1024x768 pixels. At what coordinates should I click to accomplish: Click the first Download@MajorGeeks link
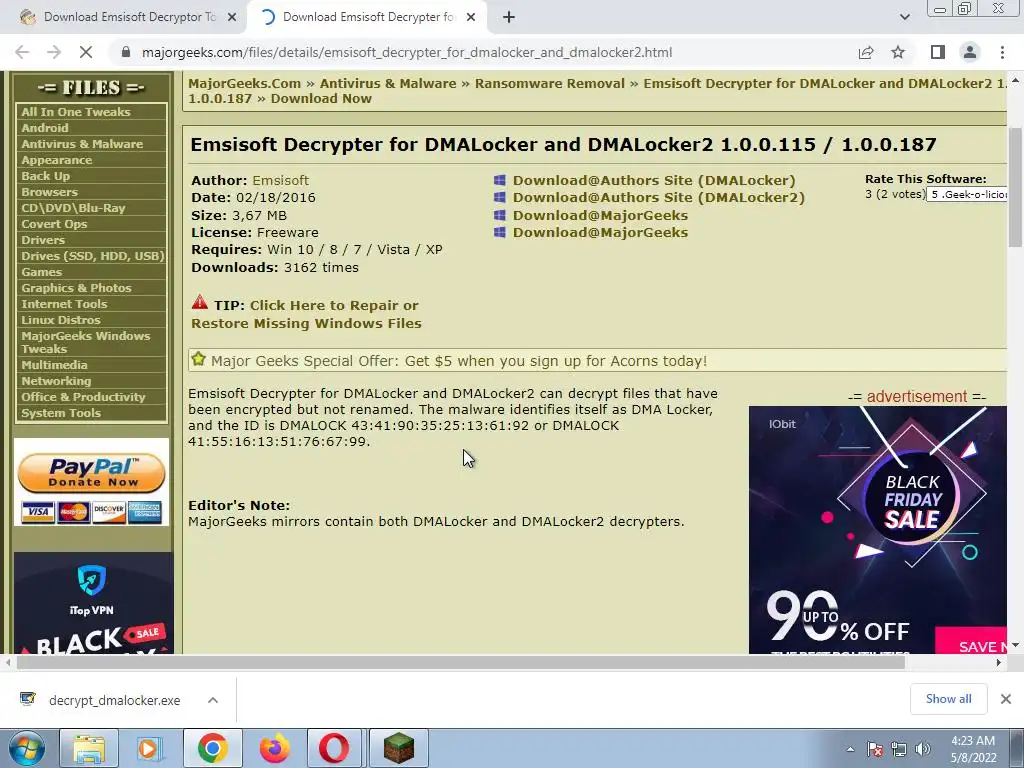tap(600, 215)
